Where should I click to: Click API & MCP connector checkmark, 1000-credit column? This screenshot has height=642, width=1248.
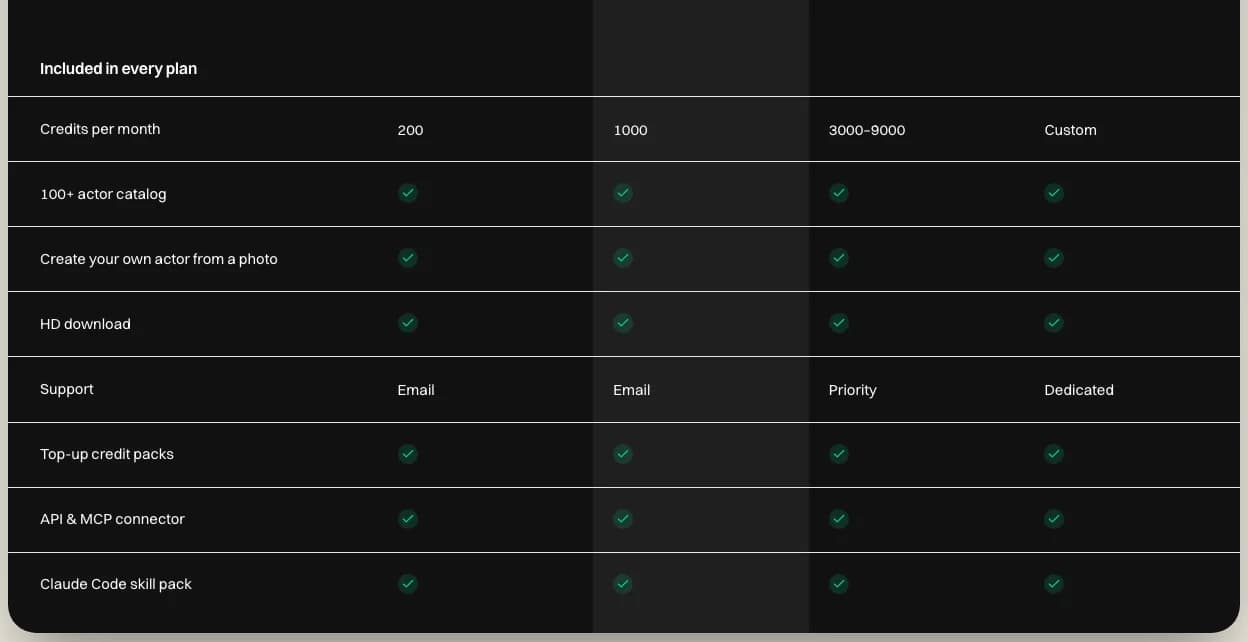[623, 519]
